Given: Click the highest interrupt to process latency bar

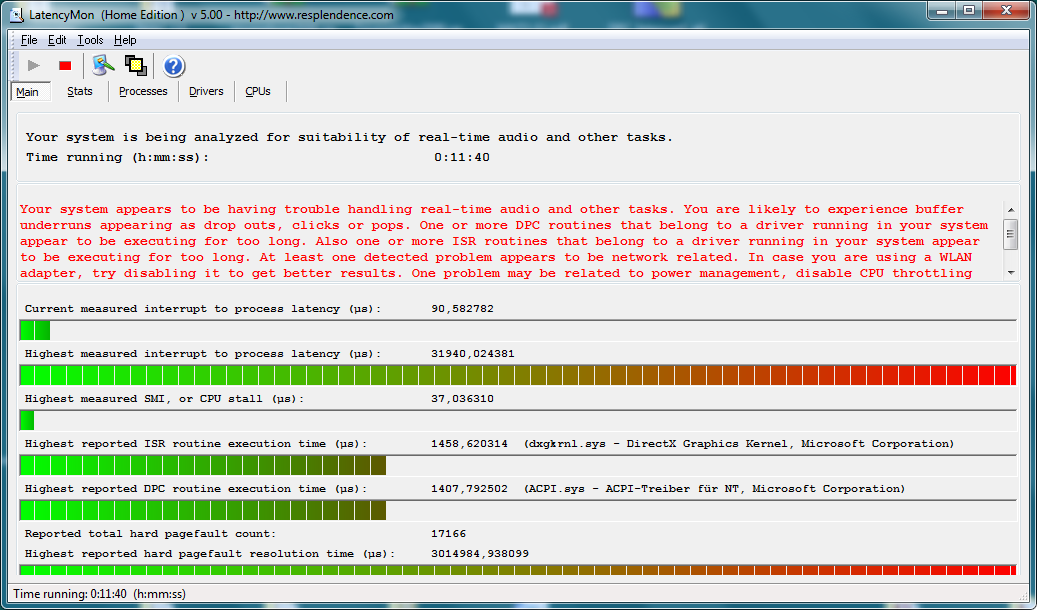Looking at the screenshot, I should pos(518,375).
